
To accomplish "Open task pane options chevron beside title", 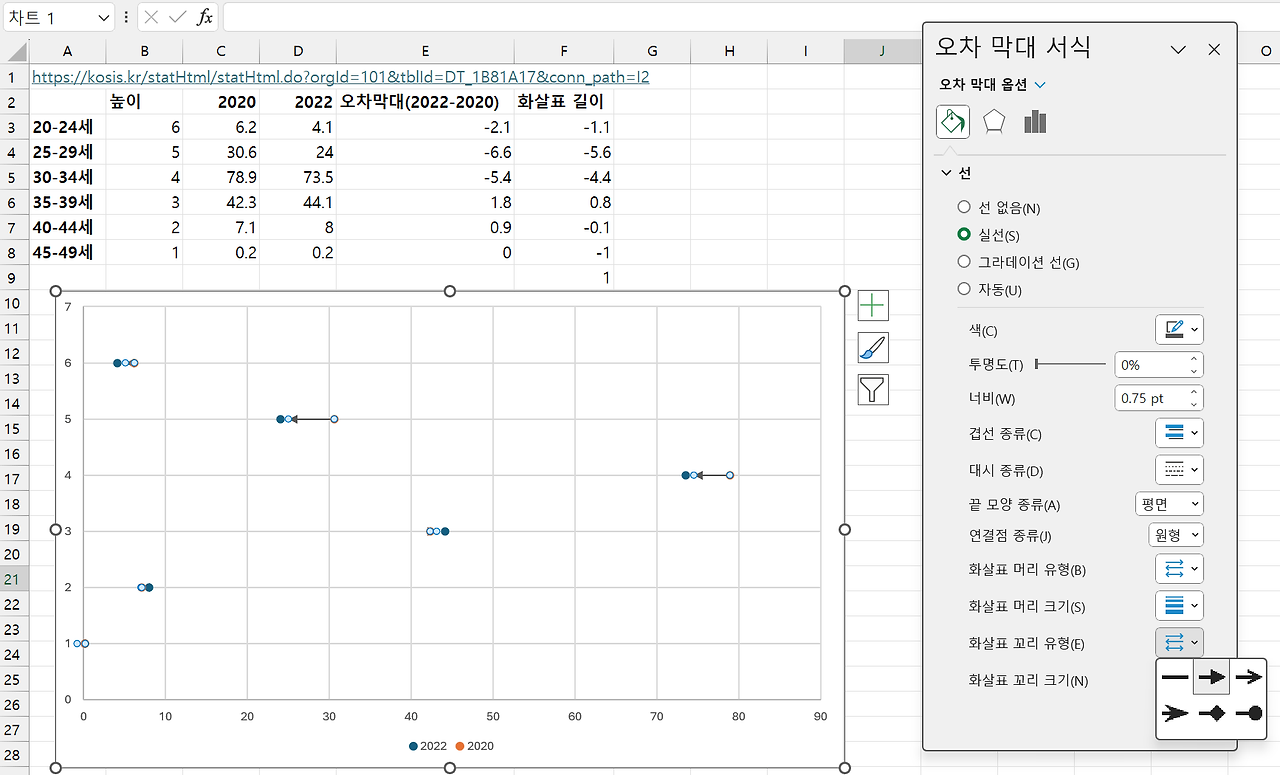I will point(1178,49).
